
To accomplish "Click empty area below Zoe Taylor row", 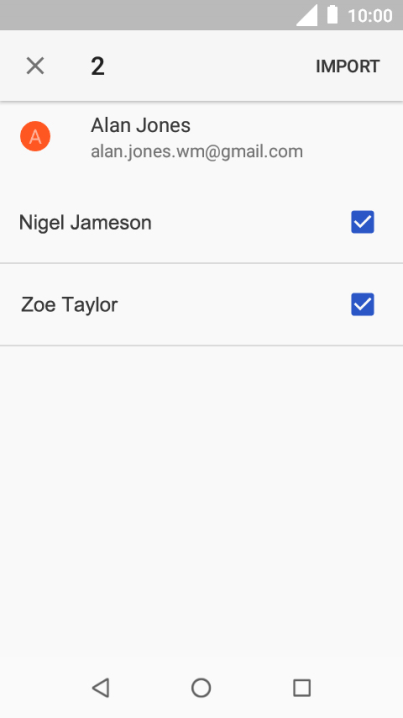I will tap(202, 499).
